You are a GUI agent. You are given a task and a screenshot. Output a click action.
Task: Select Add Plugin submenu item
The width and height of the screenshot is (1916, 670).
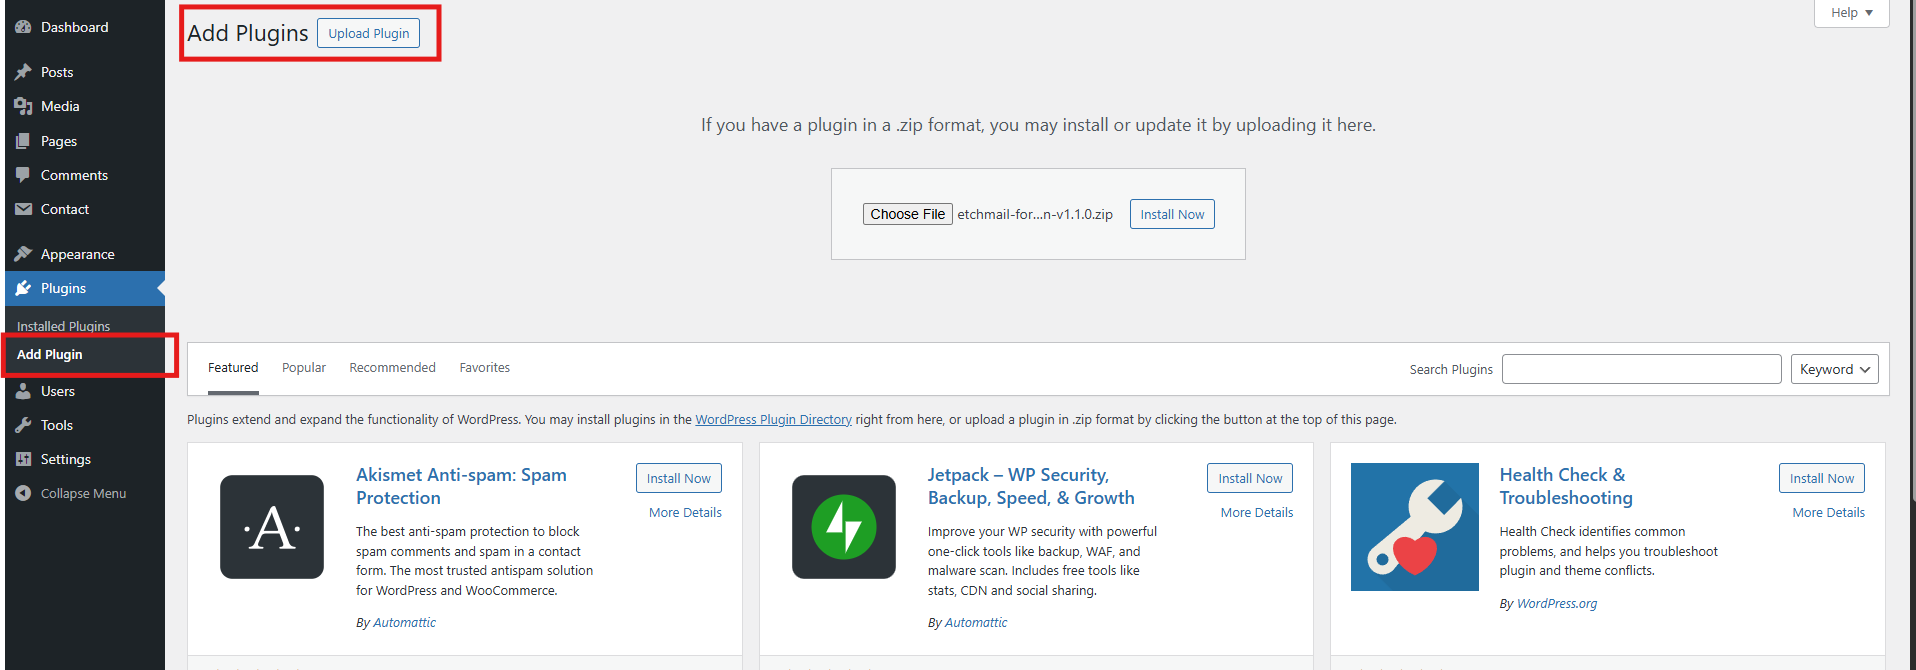[50, 354]
